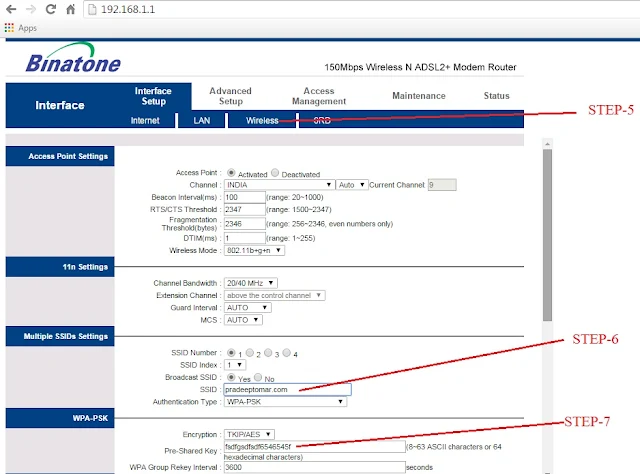Open the MCS dropdown
The image size is (640, 474).
[x=243, y=320]
